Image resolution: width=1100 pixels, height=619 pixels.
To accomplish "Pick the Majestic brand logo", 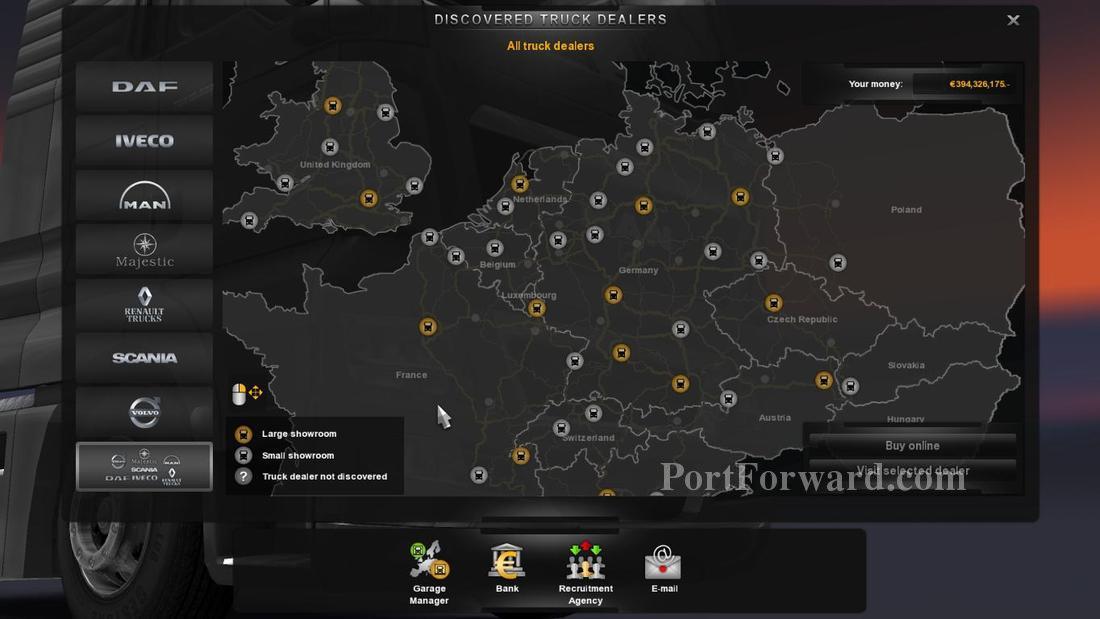I will tap(144, 250).
